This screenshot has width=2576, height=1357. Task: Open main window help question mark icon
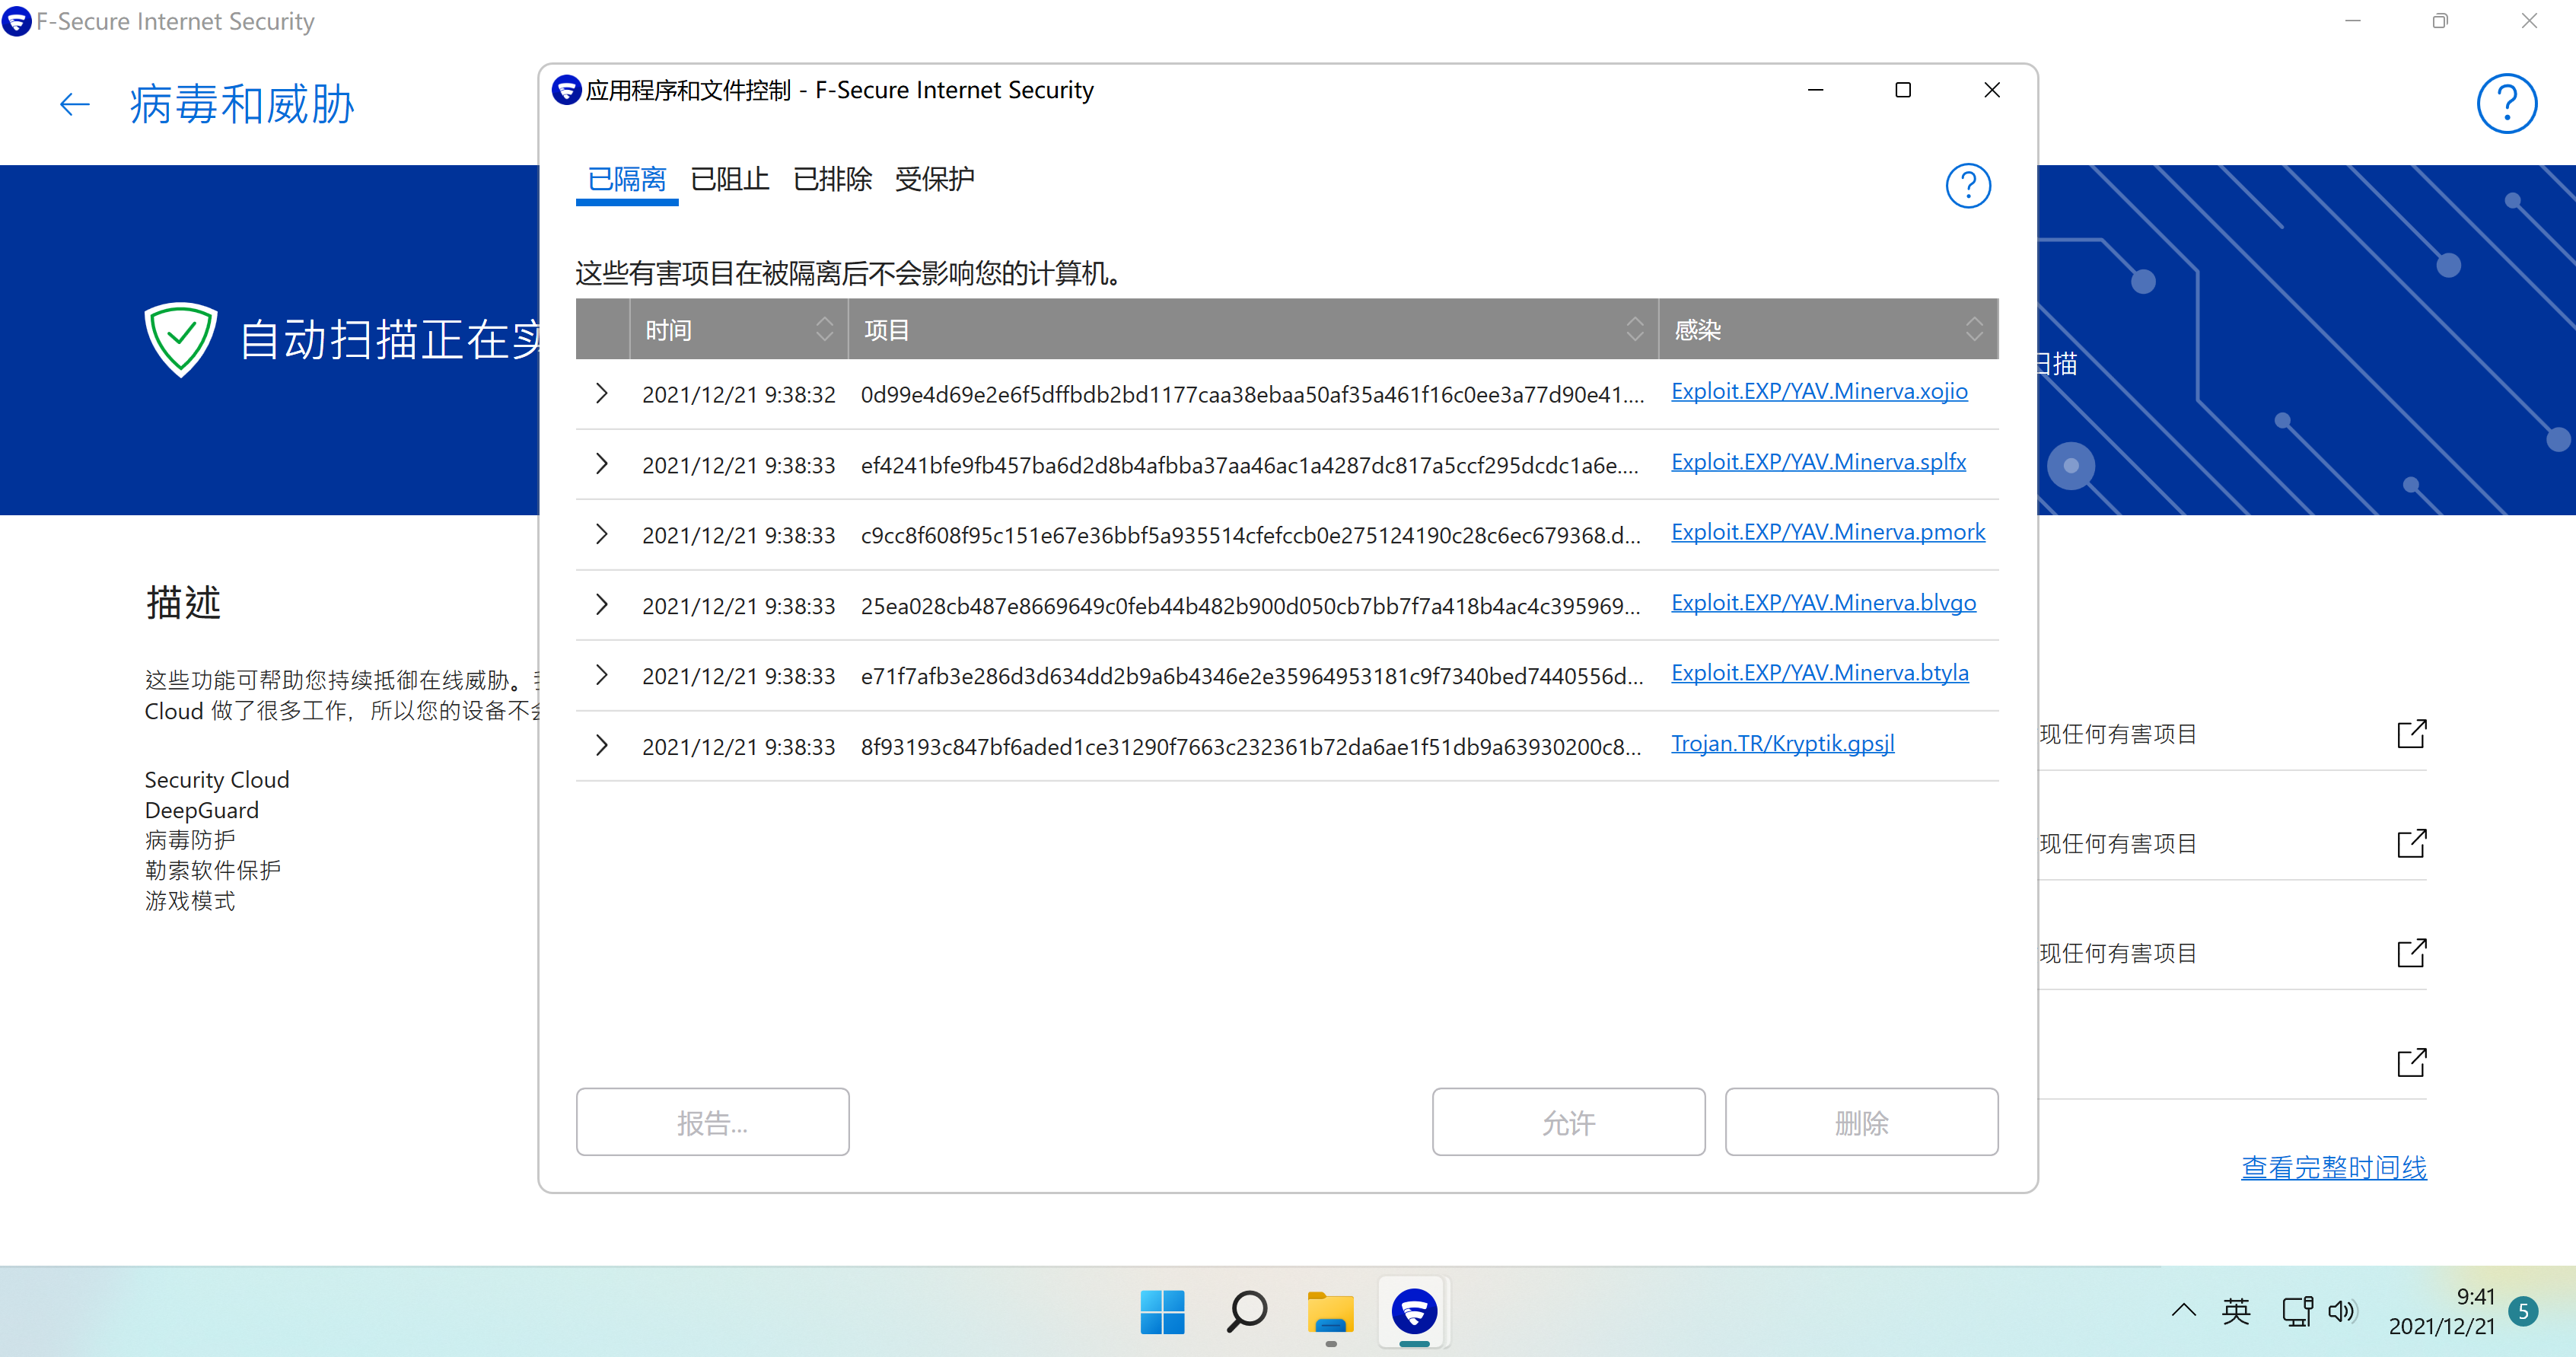pyautogui.click(x=2506, y=103)
